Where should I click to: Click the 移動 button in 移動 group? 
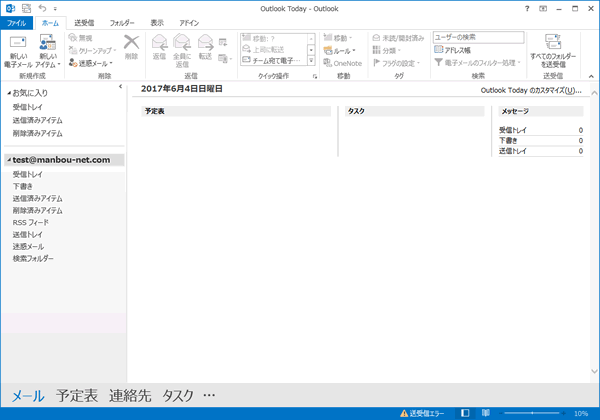pos(338,37)
